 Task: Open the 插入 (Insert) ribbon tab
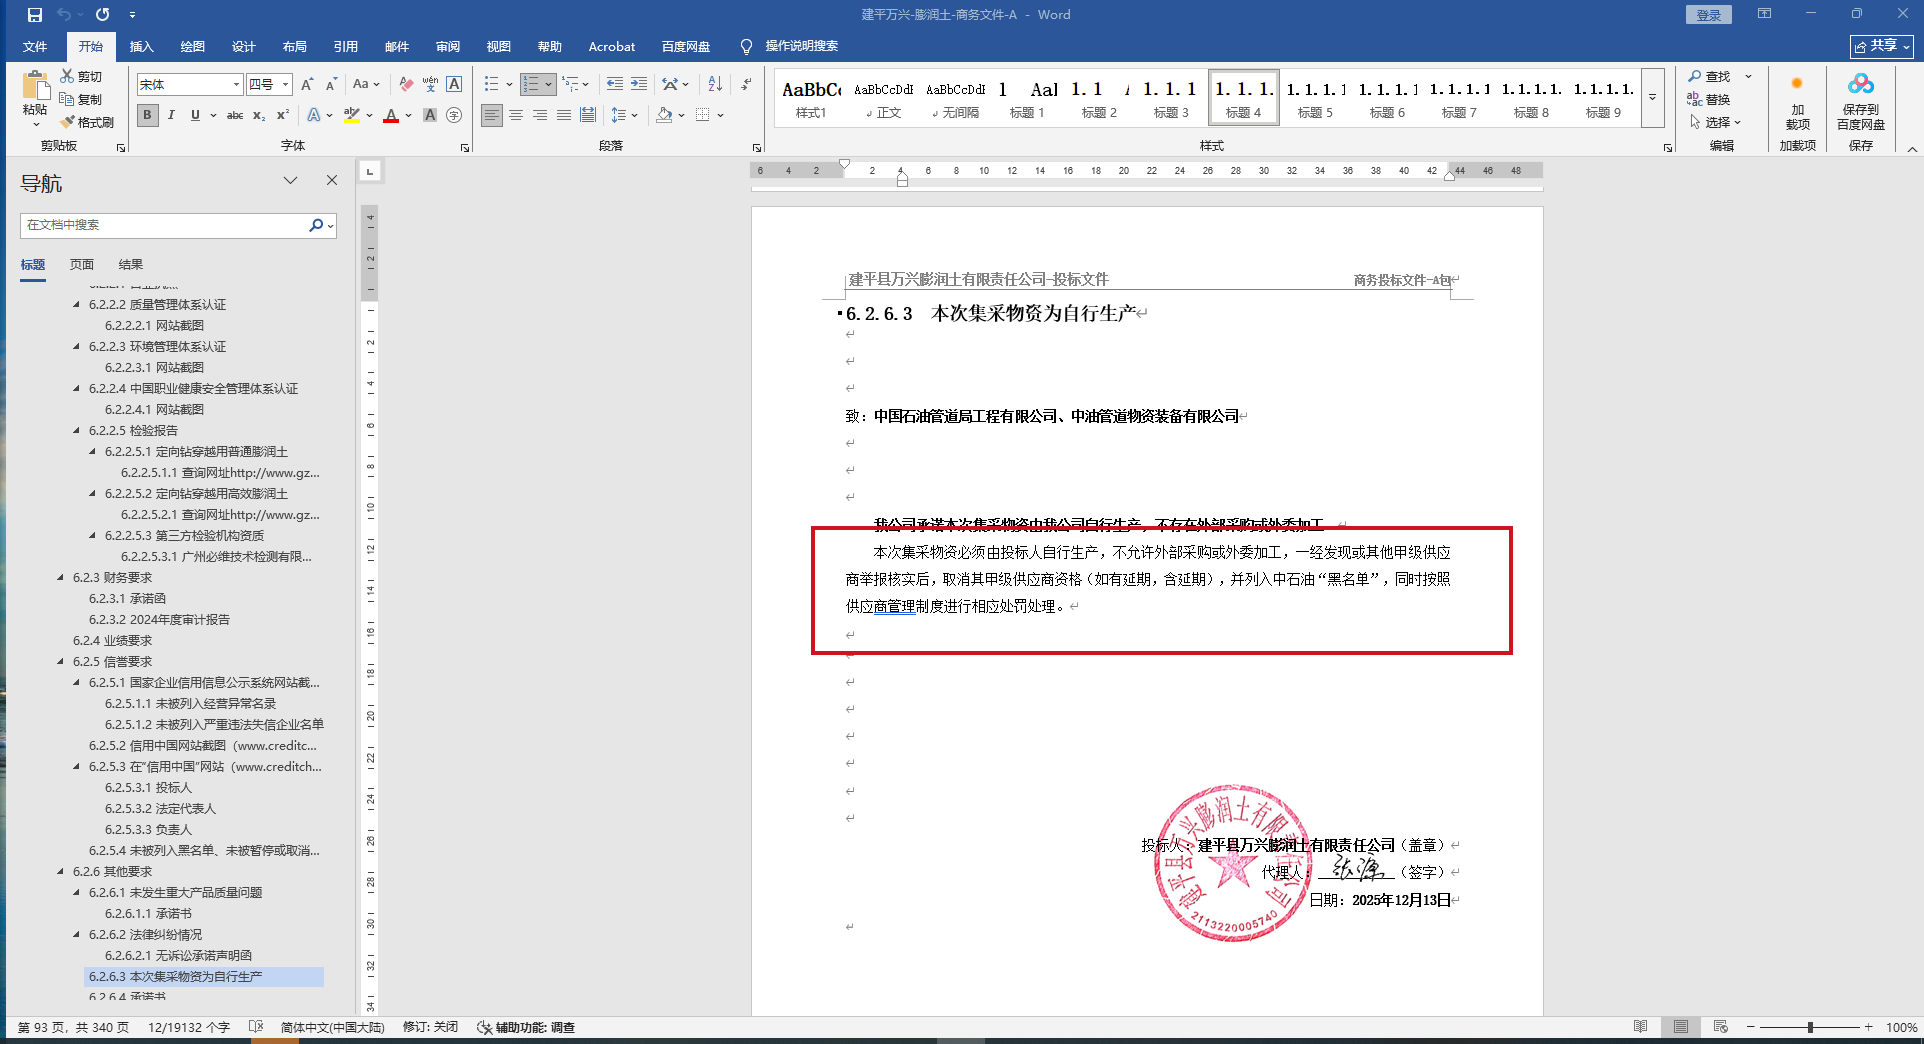tap(142, 46)
